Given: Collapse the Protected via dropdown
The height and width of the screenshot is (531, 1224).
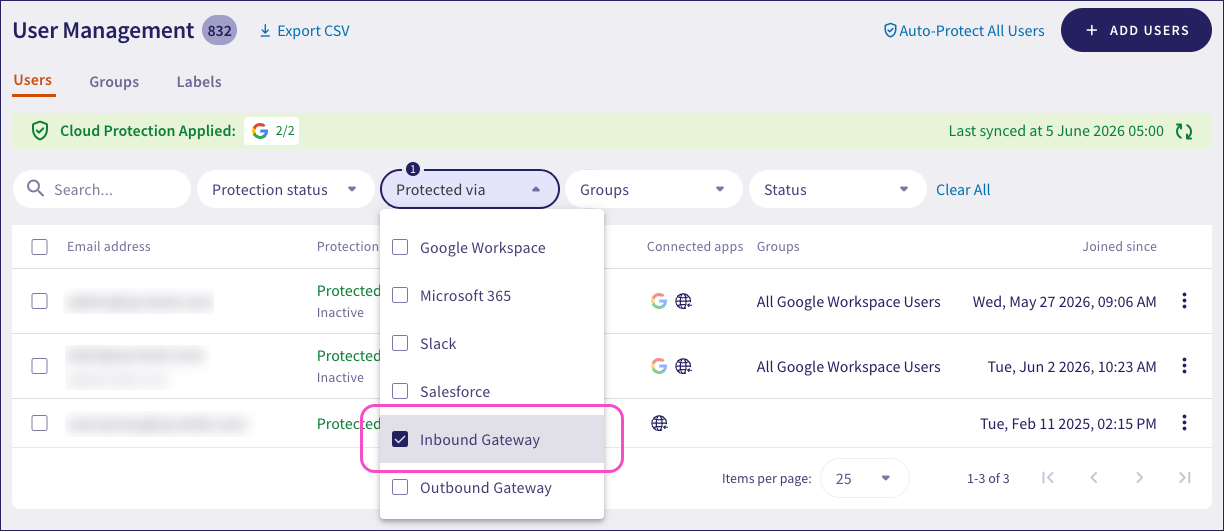Looking at the screenshot, I should coord(469,189).
